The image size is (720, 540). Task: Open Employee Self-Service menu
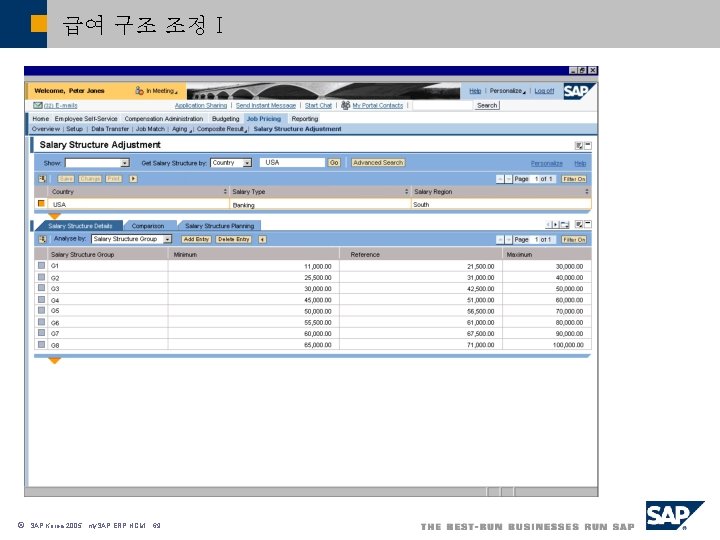click(86, 118)
